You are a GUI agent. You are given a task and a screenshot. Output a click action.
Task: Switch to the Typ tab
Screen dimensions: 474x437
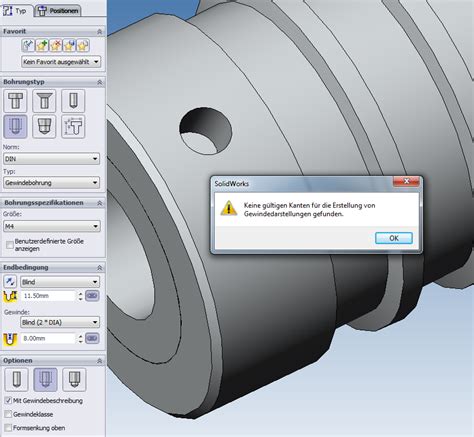[16, 11]
